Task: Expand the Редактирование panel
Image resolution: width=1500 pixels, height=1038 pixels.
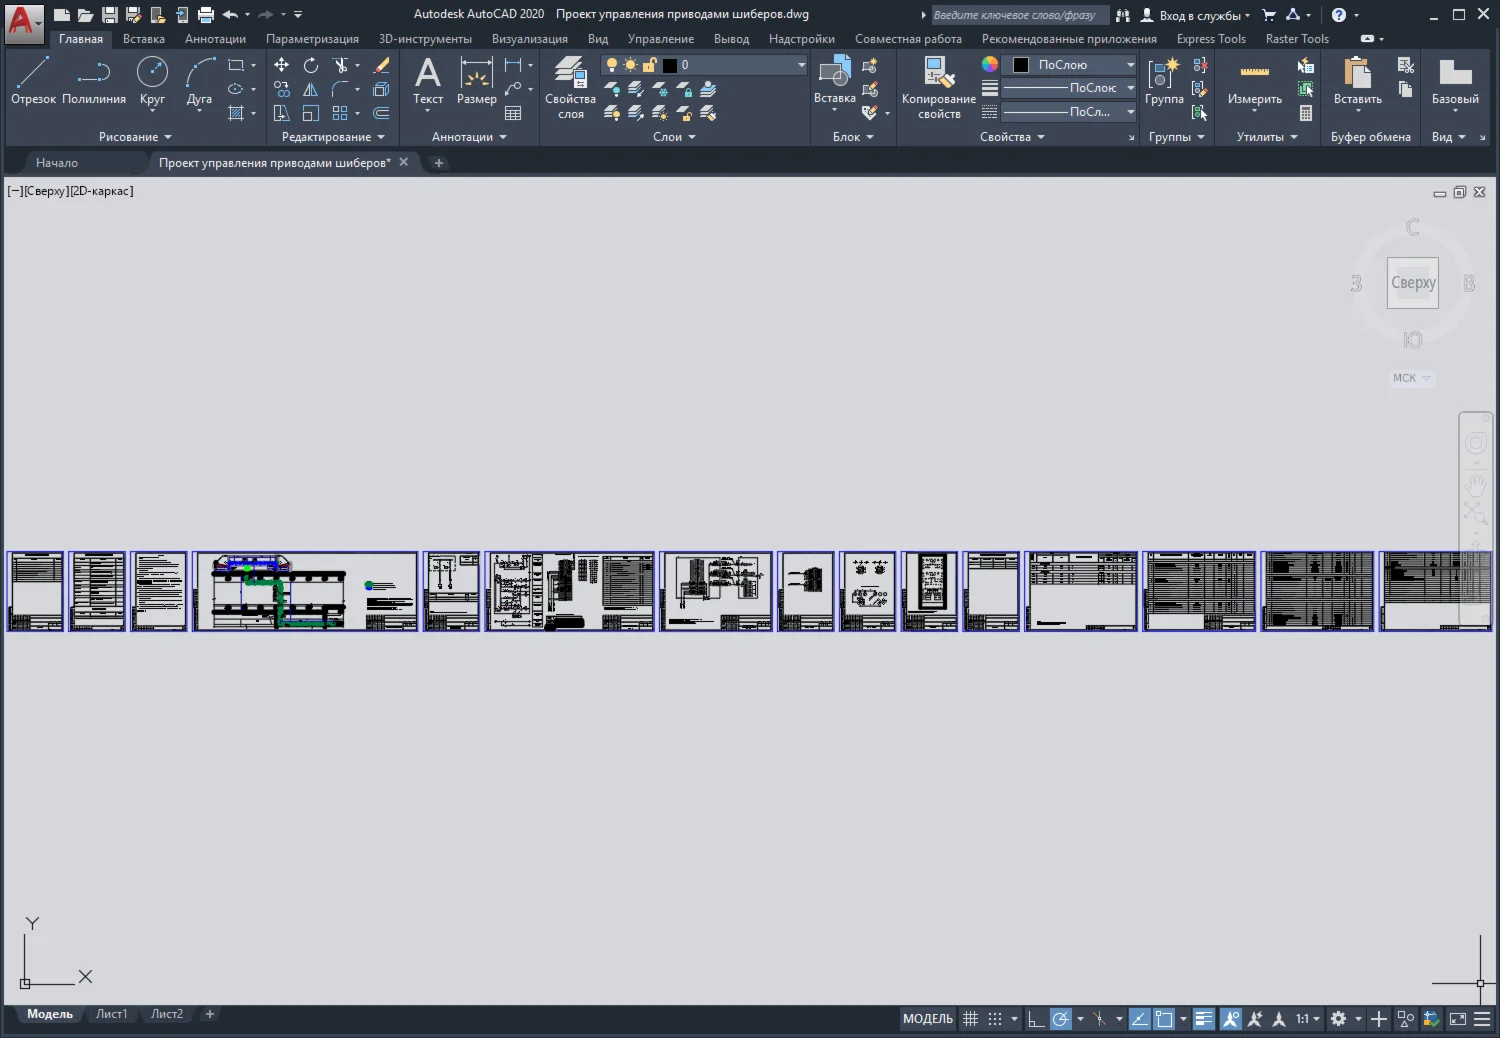Action: click(333, 137)
